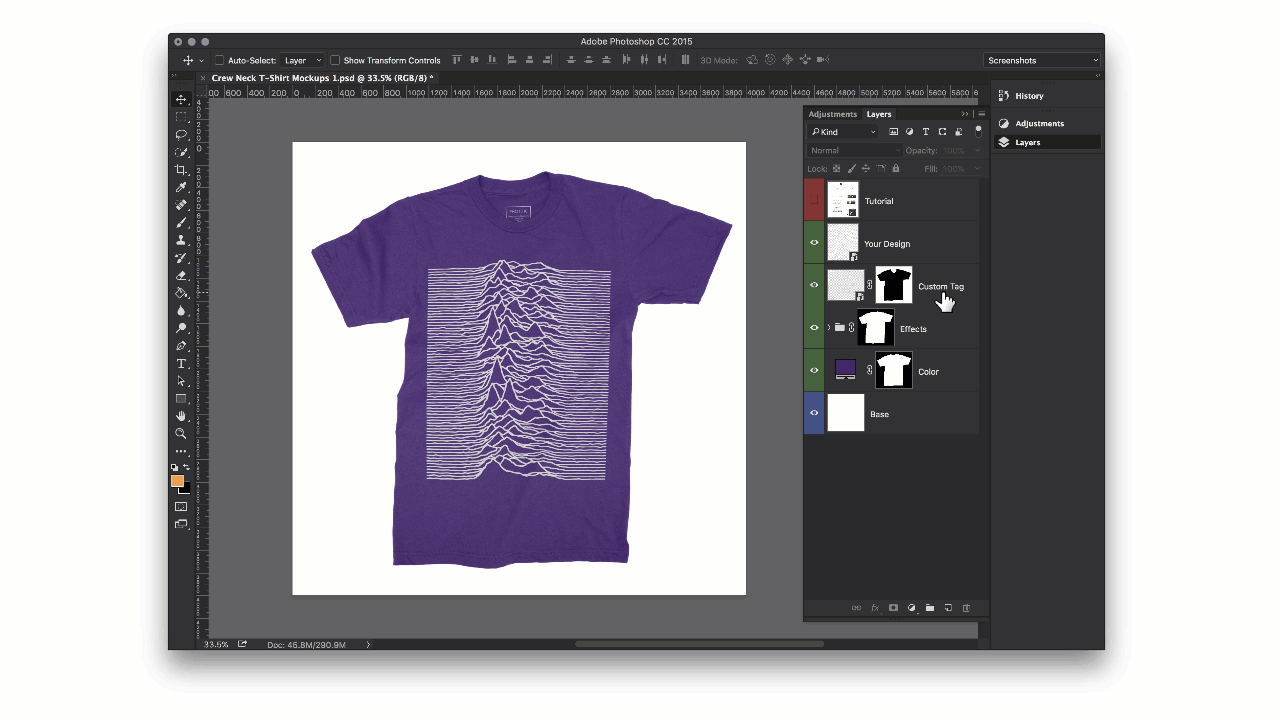Open the blend mode dropdown showing Normal
This screenshot has width=1280, height=720.
pos(855,149)
